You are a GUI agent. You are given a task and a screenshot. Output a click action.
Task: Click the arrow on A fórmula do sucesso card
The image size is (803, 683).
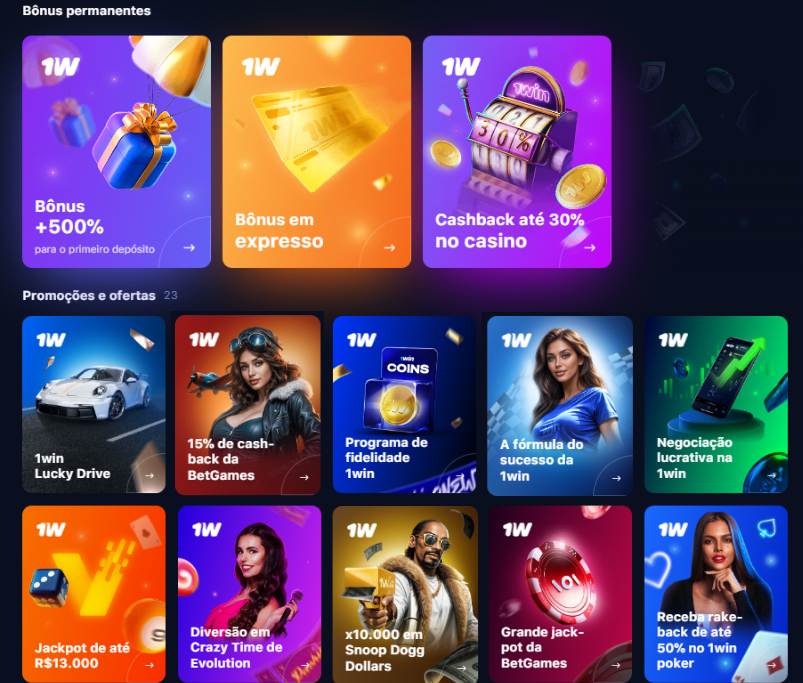click(x=617, y=478)
